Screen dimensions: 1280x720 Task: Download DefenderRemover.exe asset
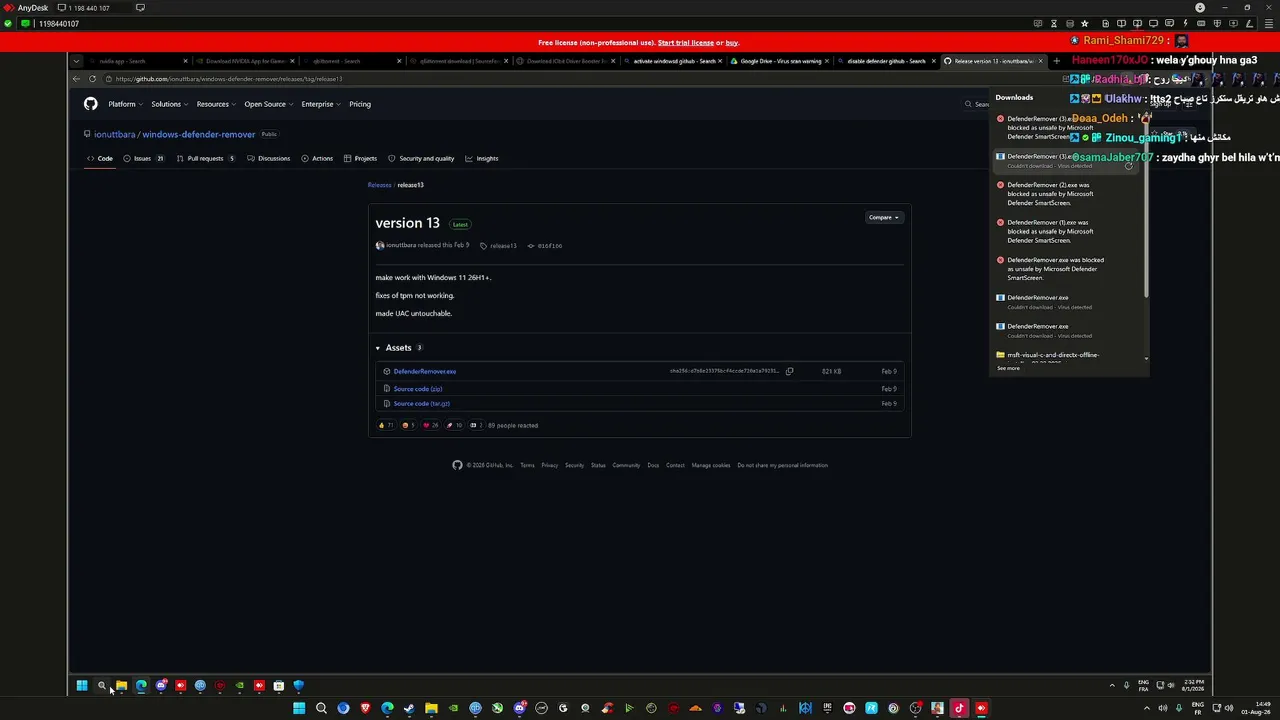click(425, 371)
